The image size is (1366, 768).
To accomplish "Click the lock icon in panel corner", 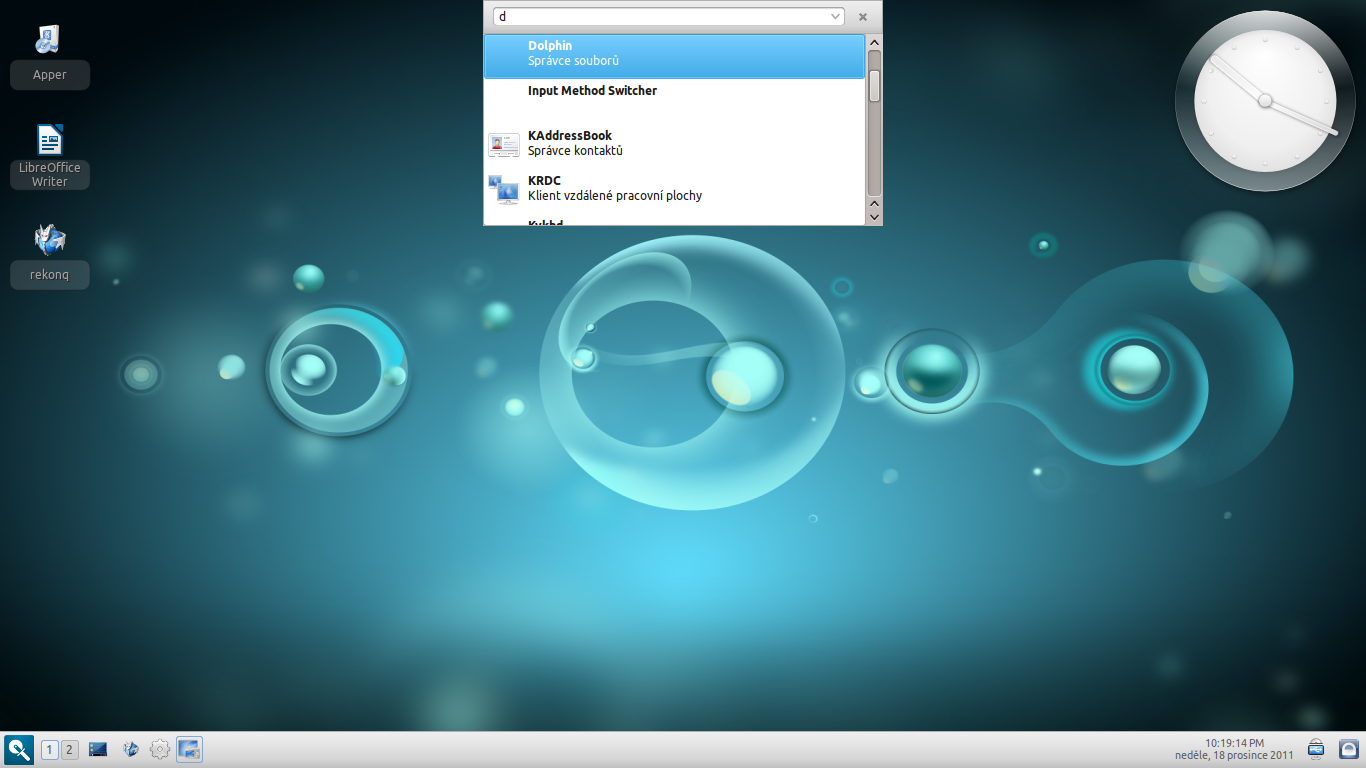I will [x=1348, y=749].
